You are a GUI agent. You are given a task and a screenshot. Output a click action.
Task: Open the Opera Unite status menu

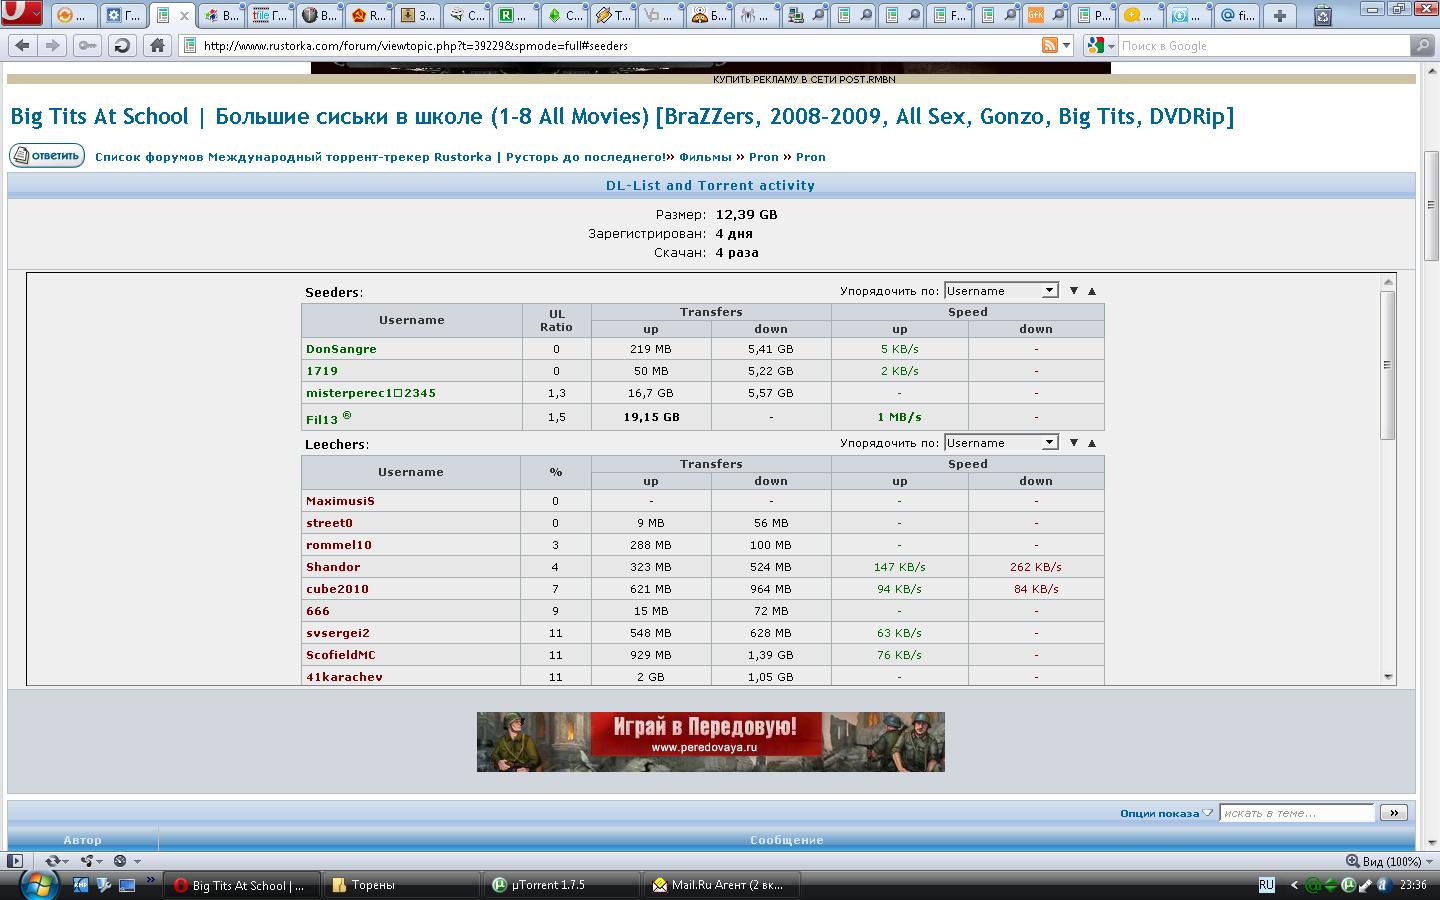(x=92, y=861)
